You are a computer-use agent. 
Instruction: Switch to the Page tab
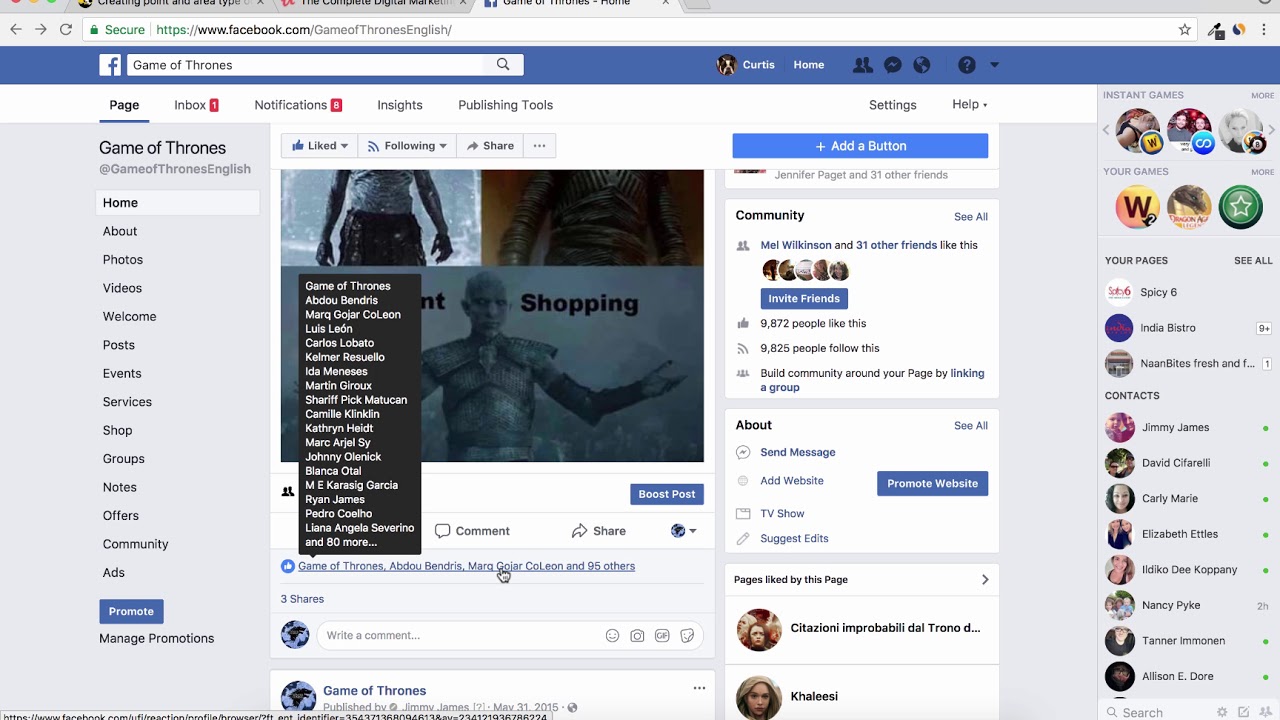coord(124,105)
